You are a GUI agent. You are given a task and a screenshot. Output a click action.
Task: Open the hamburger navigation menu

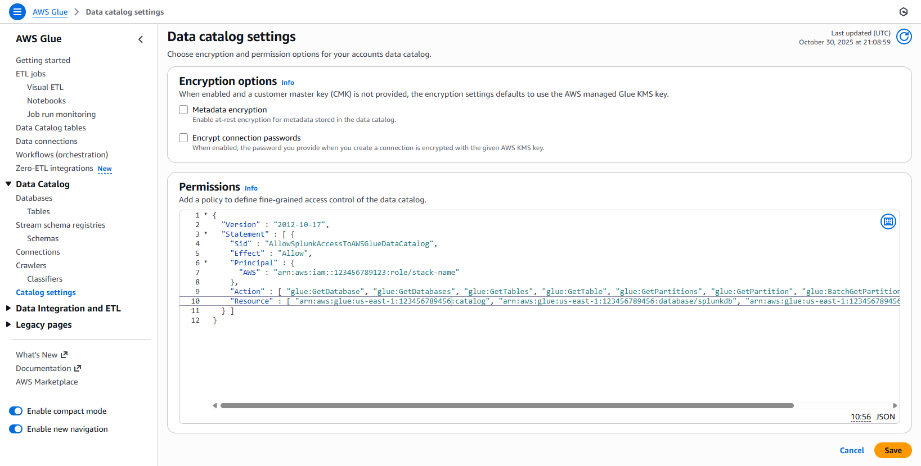(x=16, y=11)
